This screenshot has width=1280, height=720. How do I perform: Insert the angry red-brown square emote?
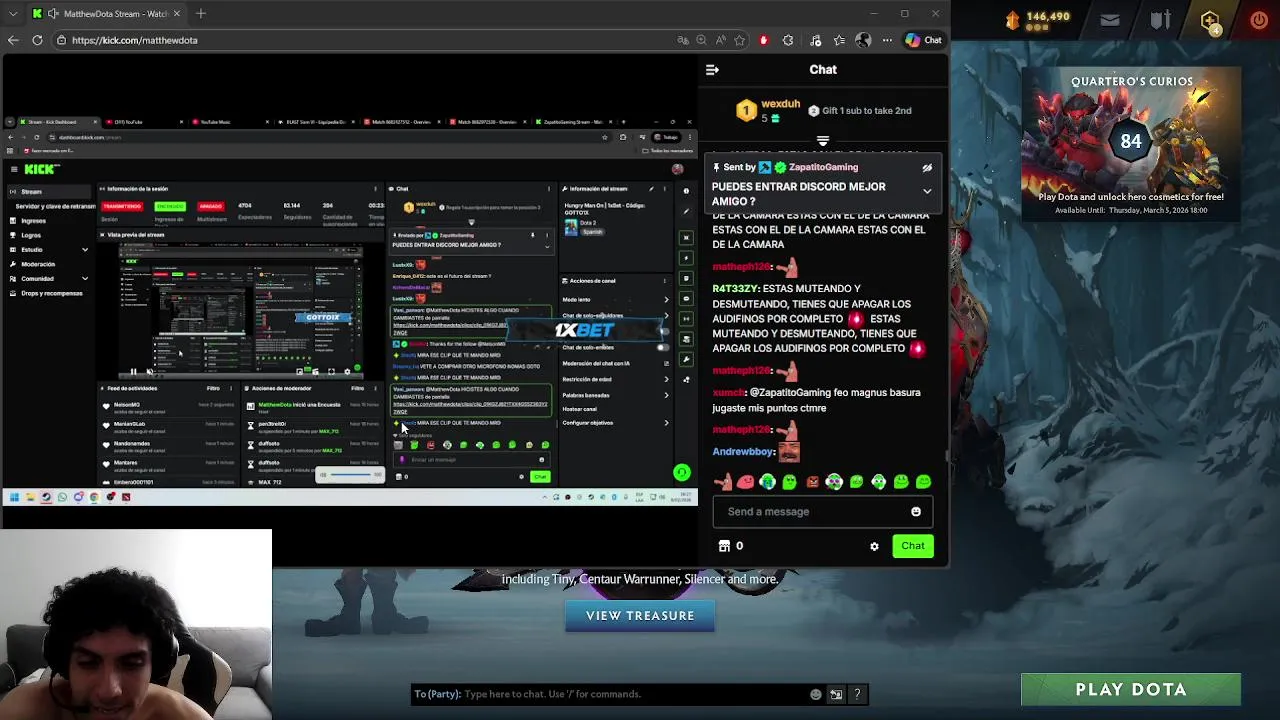(812, 482)
